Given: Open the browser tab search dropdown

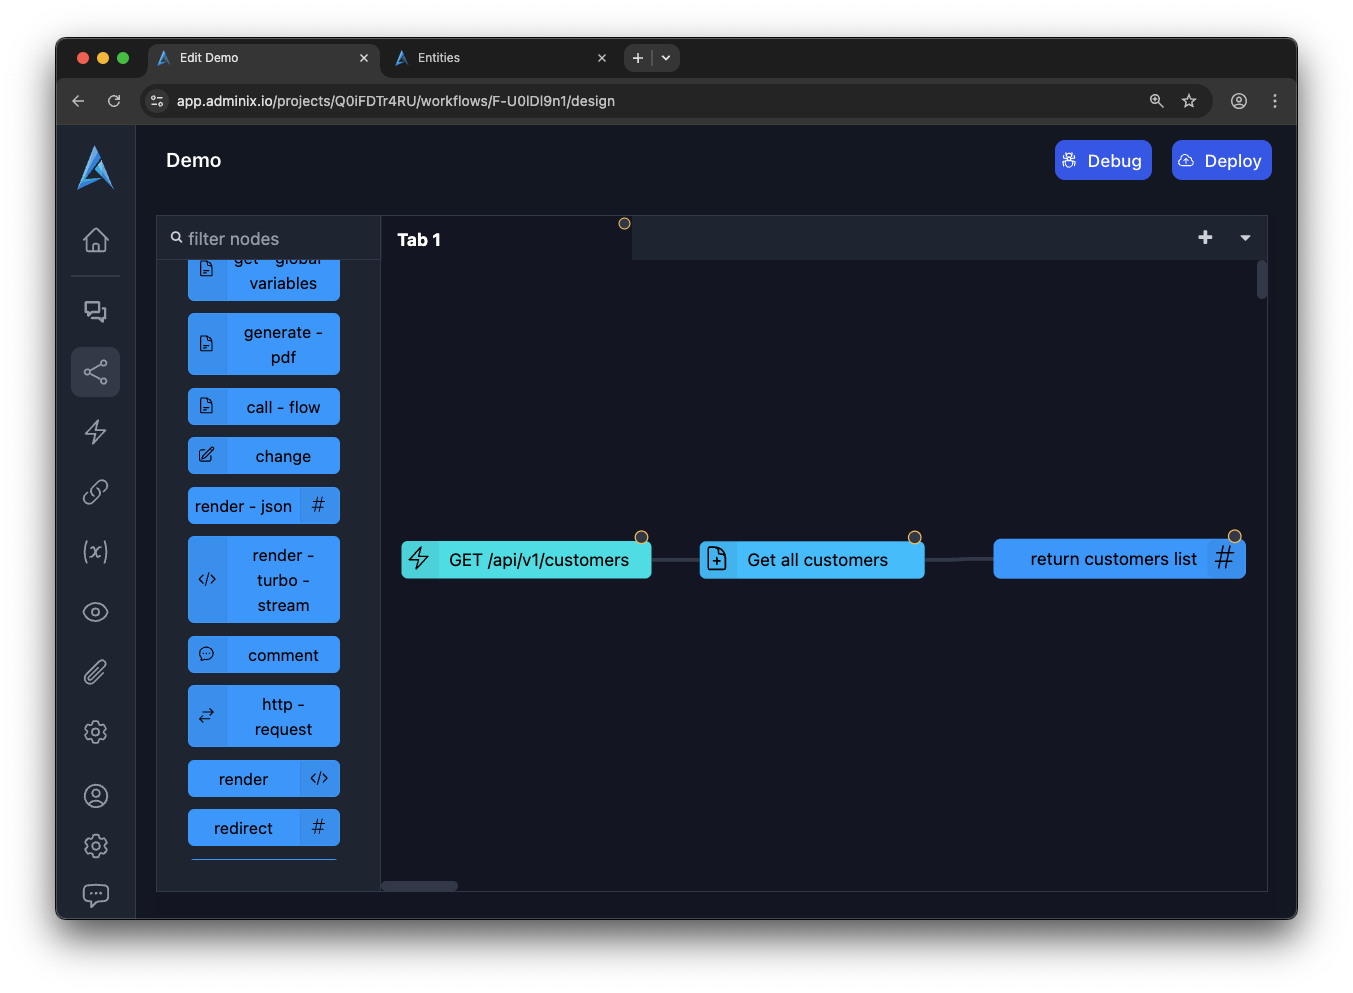Looking at the screenshot, I should (666, 58).
